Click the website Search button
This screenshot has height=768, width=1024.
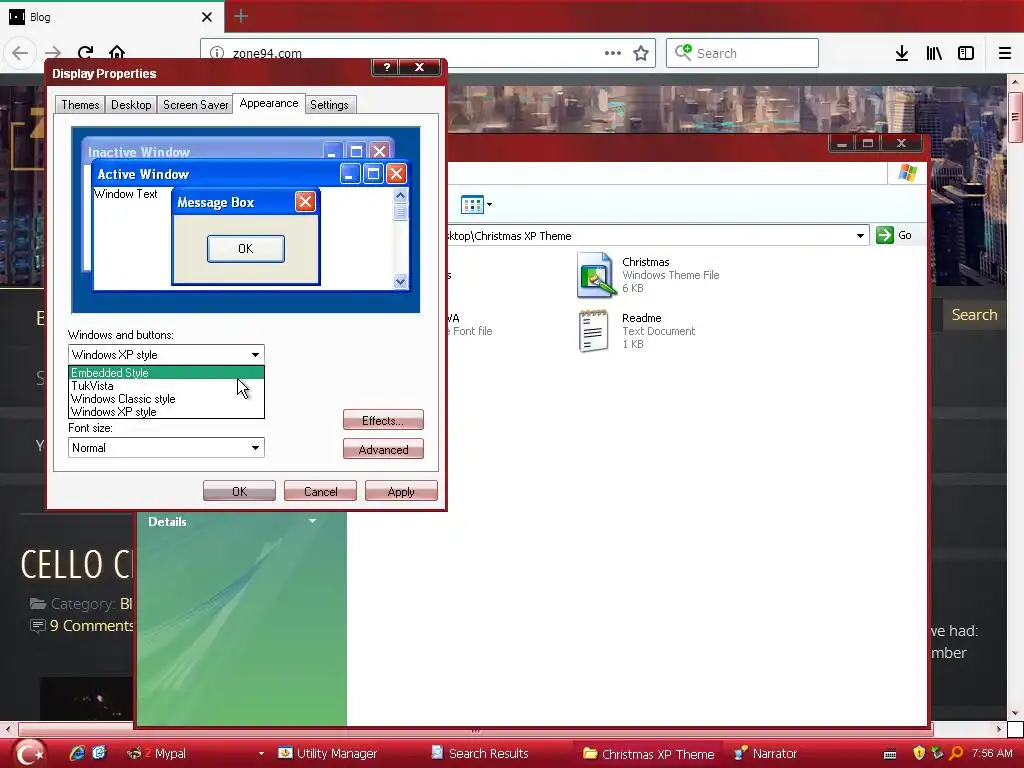point(974,315)
